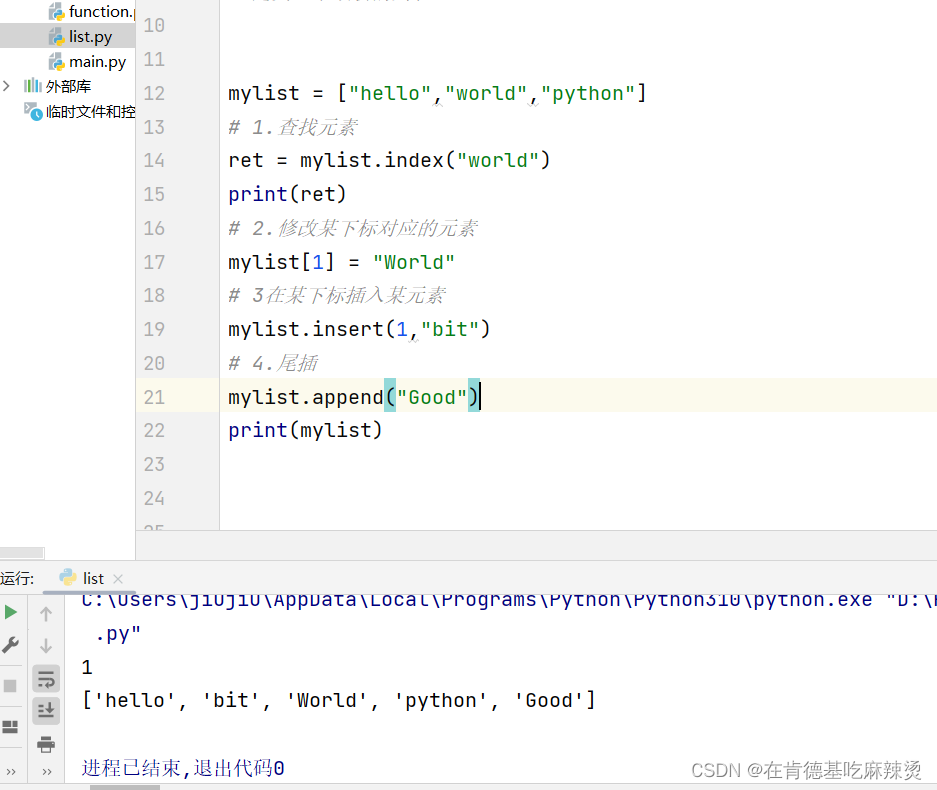
Task: Click the down arrow in run panel
Action: (46, 646)
